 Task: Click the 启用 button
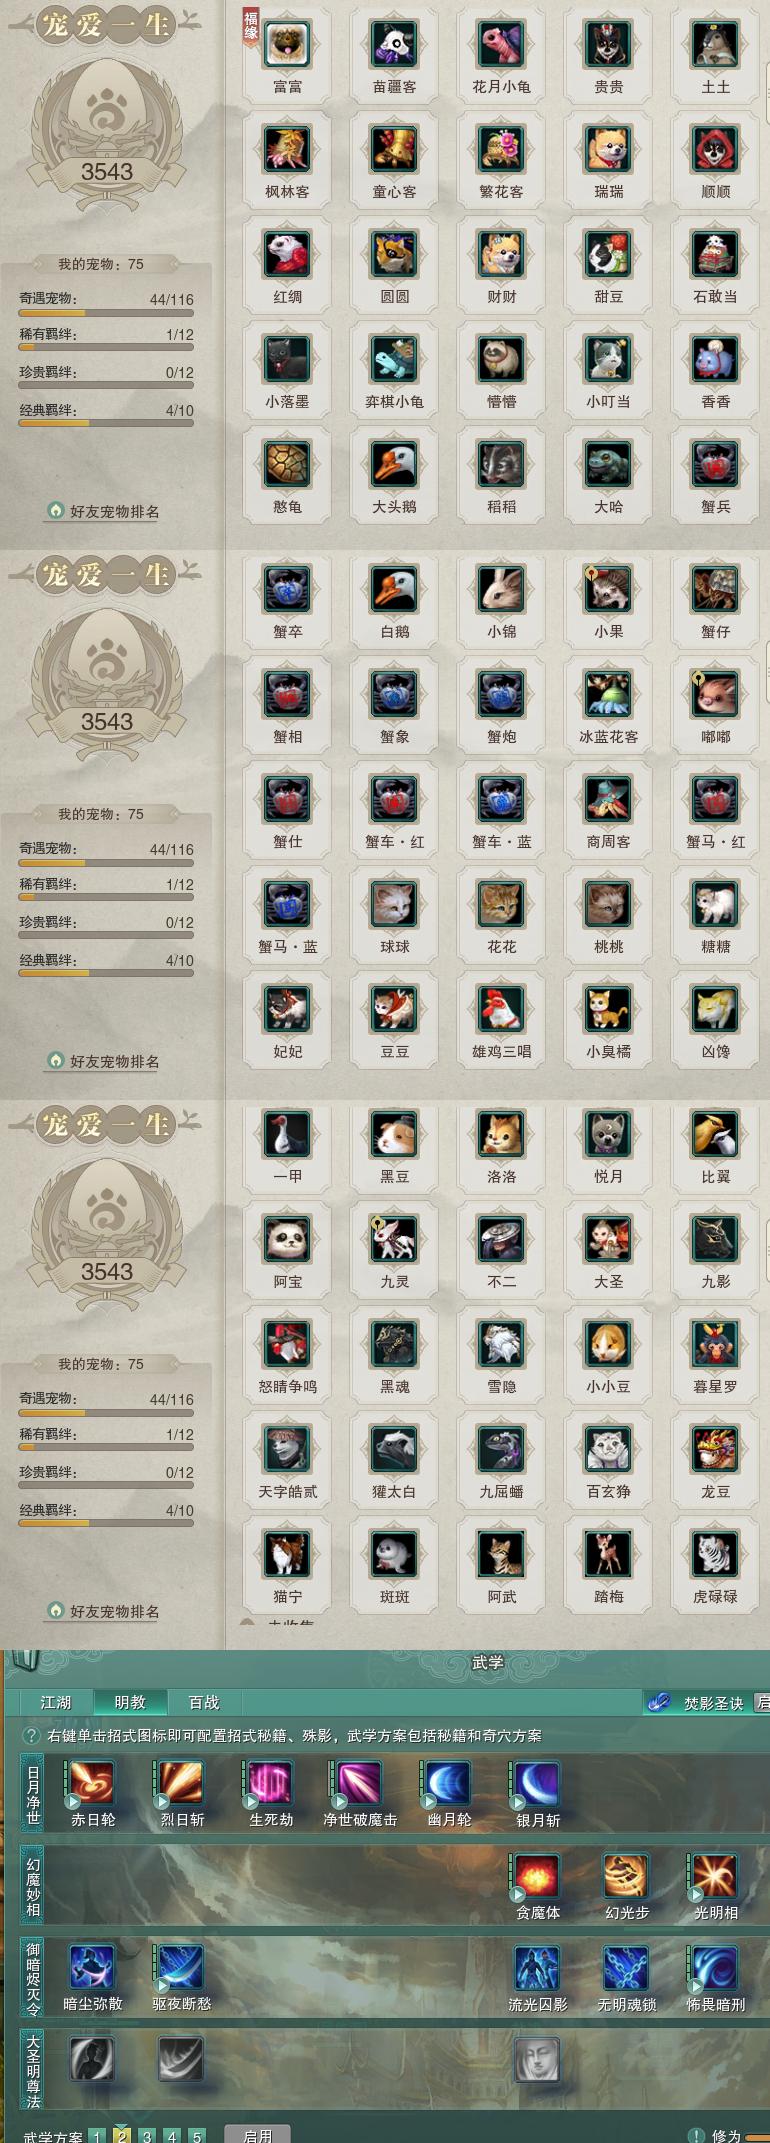click(x=258, y=2135)
